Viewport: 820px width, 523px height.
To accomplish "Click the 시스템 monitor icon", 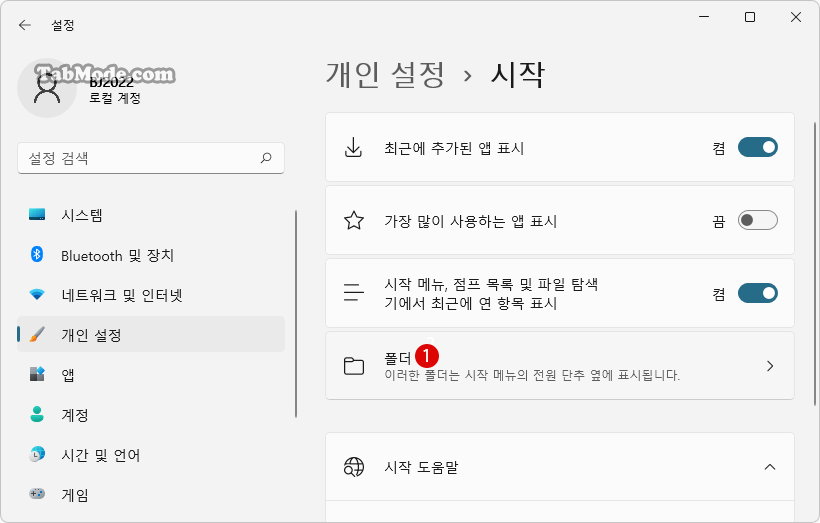I will click(37, 214).
